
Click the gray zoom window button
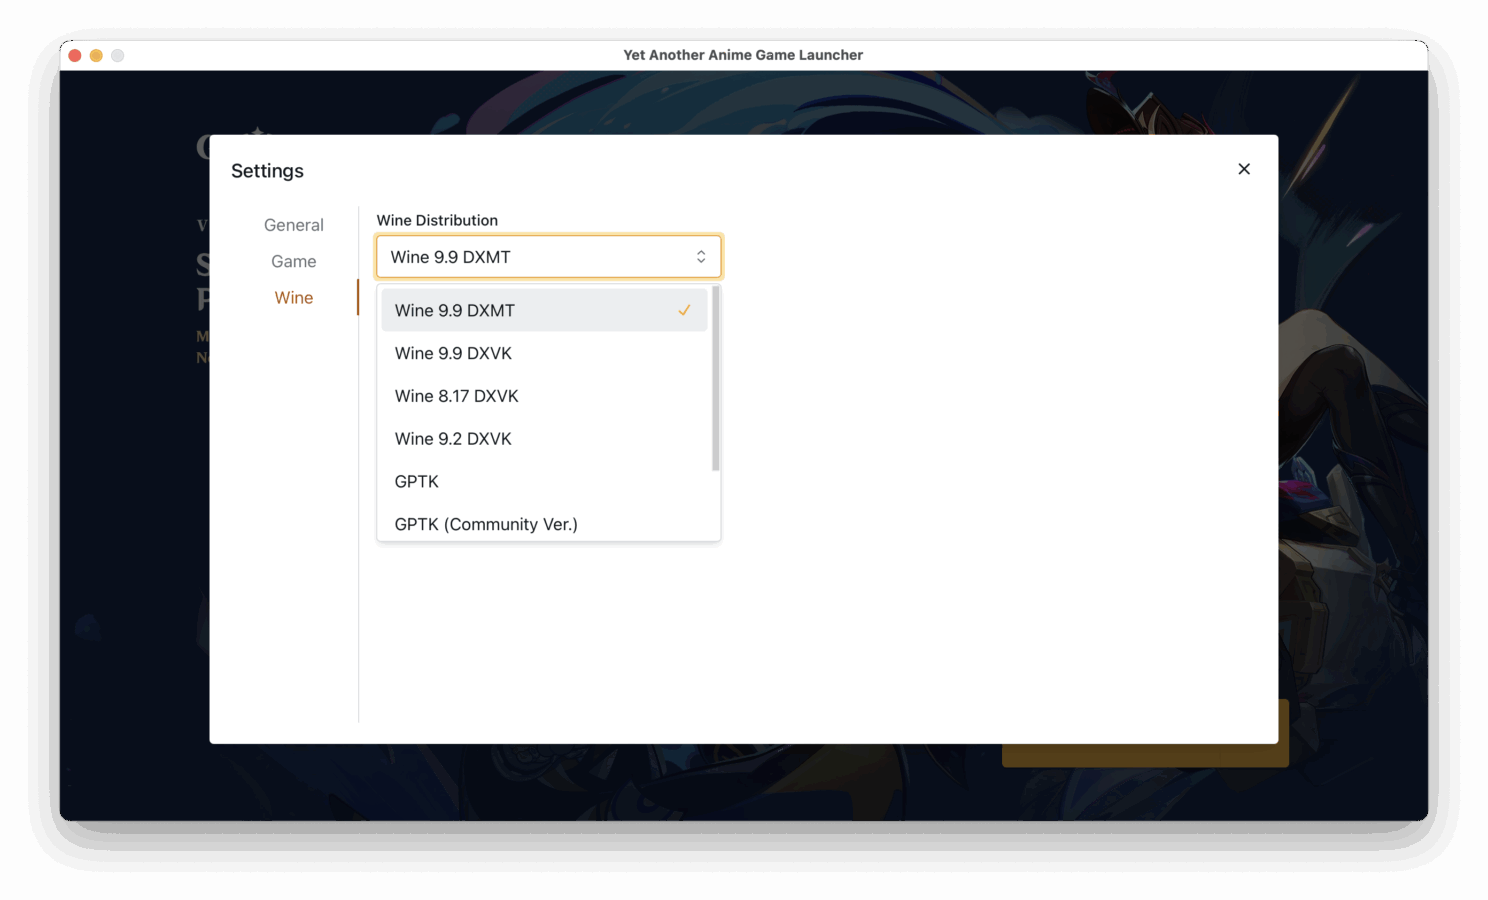click(x=118, y=56)
